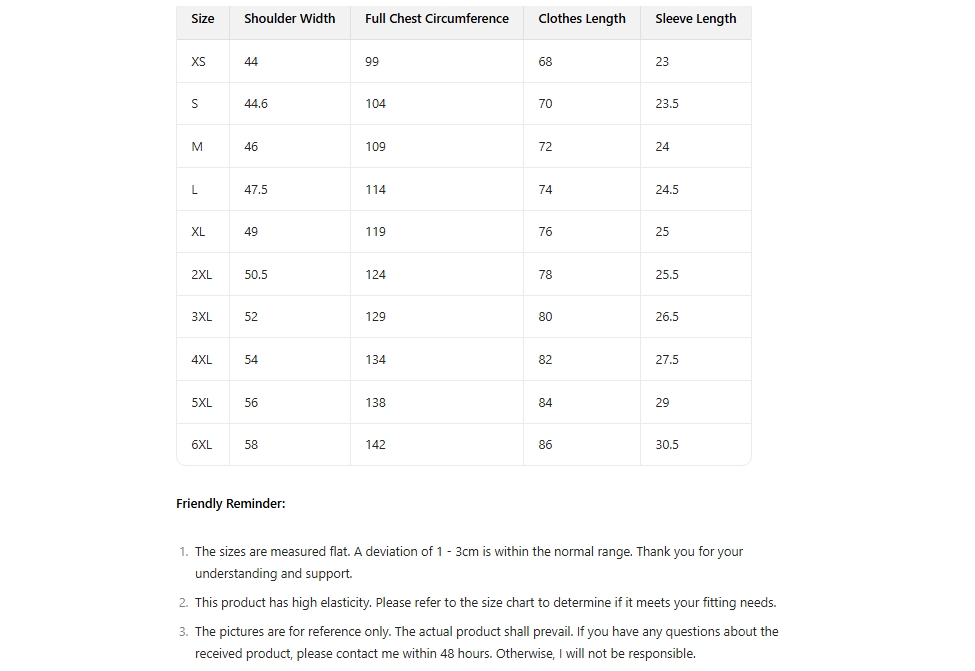Click the Sleeve Length column header
This screenshot has width=975, height=671.
[x=695, y=19]
